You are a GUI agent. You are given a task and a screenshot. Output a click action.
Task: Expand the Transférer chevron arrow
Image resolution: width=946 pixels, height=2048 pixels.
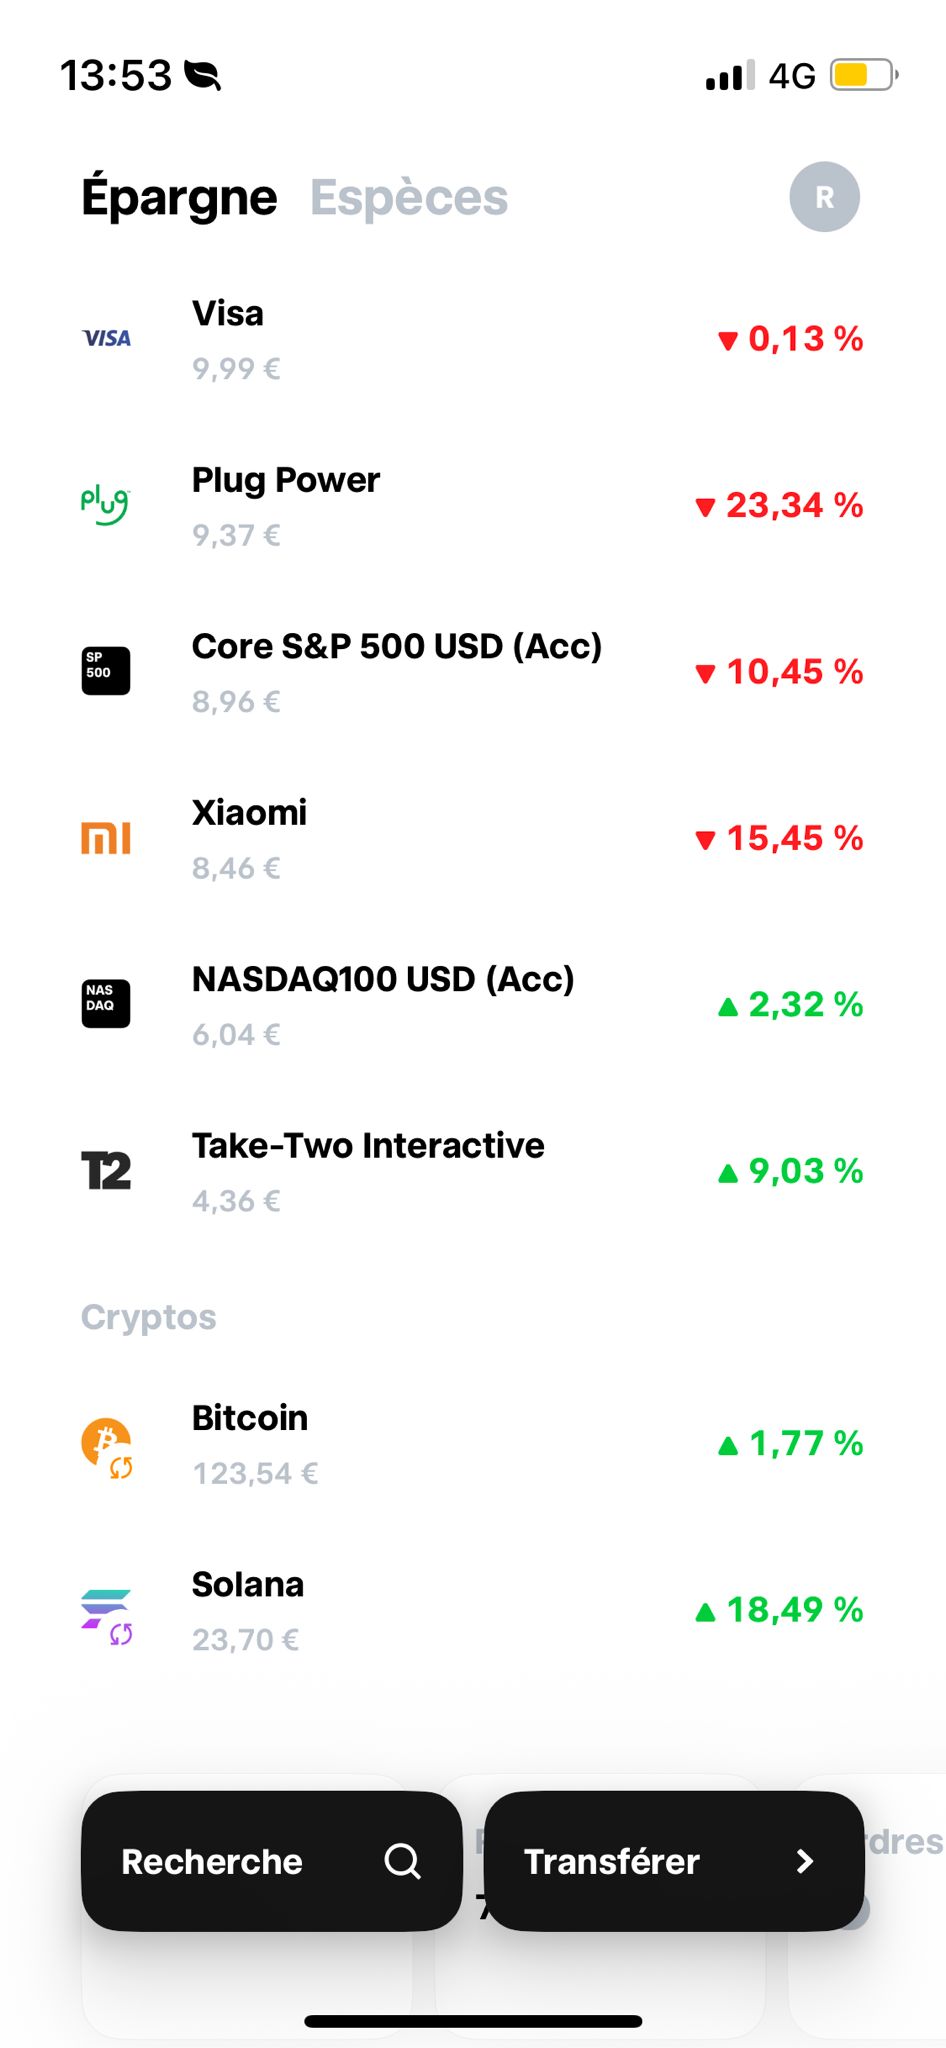(x=805, y=1861)
